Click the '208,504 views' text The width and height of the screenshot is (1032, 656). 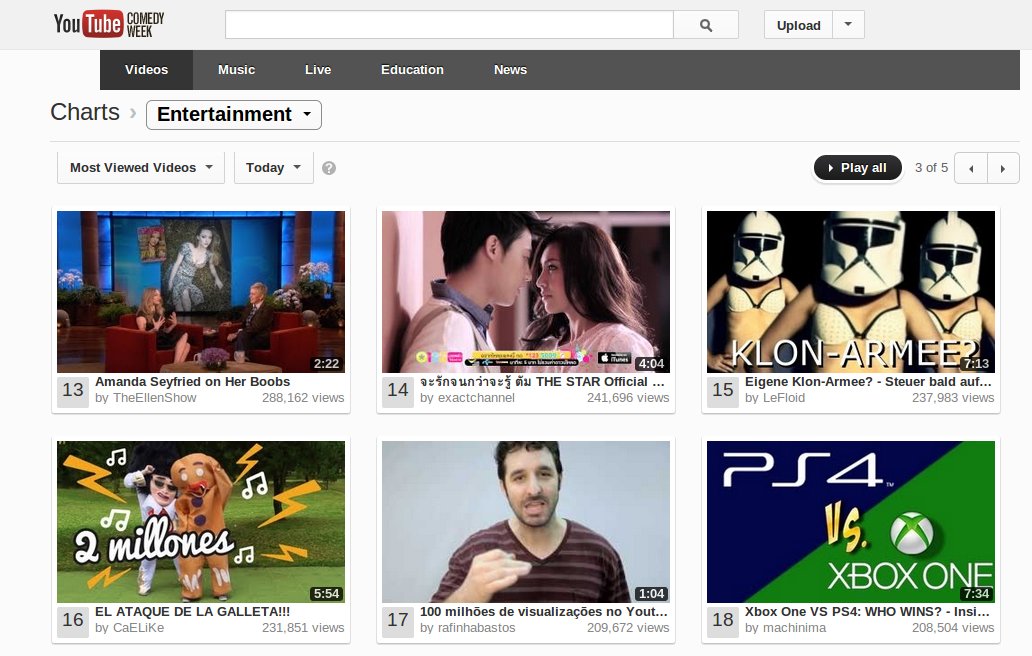click(x=953, y=628)
